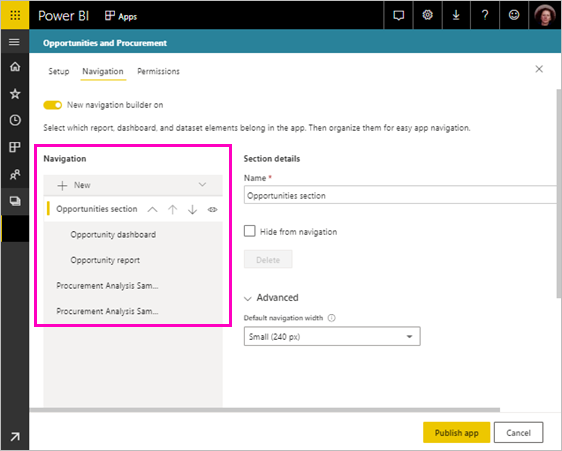Click the feedback smiley icon
Image resolution: width=562 pixels, height=451 pixels.
[514, 15]
